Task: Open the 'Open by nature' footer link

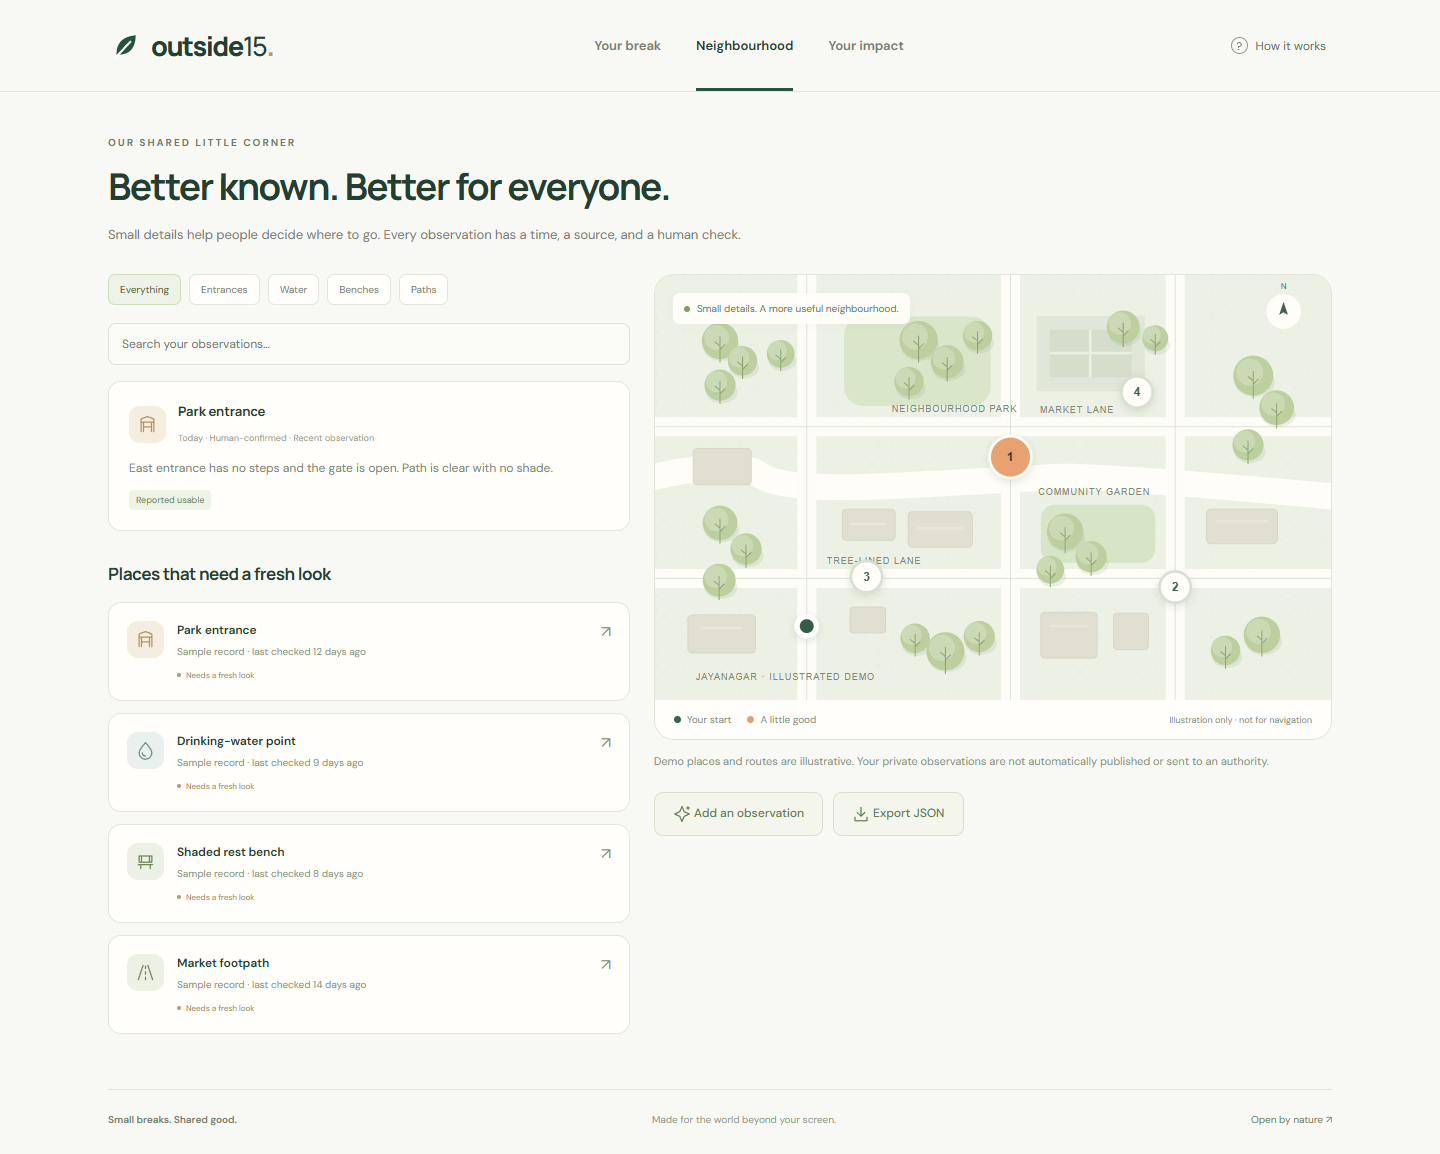Action: pos(1291,1120)
